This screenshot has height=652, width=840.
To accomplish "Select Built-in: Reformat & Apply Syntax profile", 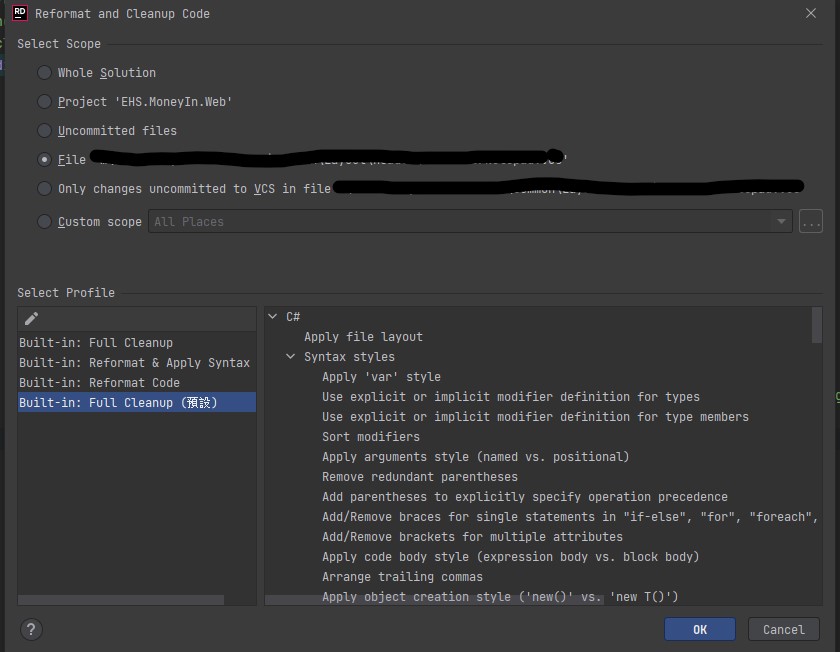I will tap(137, 363).
